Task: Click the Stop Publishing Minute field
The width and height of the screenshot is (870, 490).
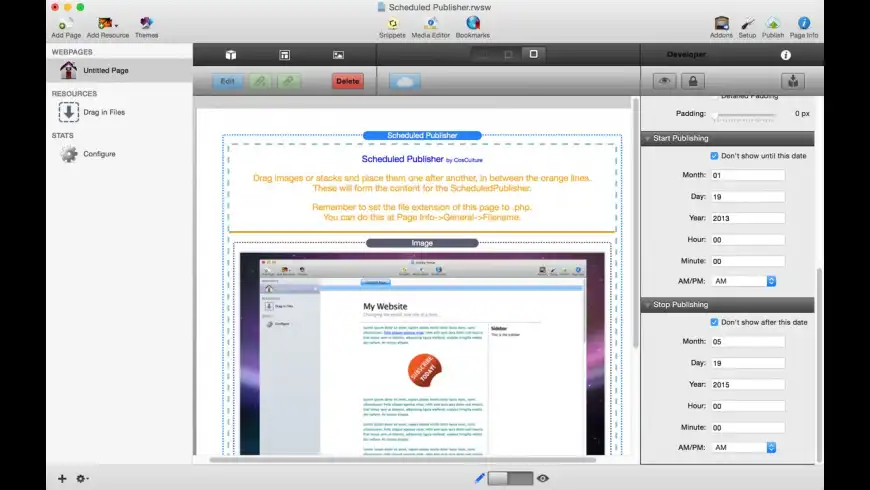Action: (748, 428)
